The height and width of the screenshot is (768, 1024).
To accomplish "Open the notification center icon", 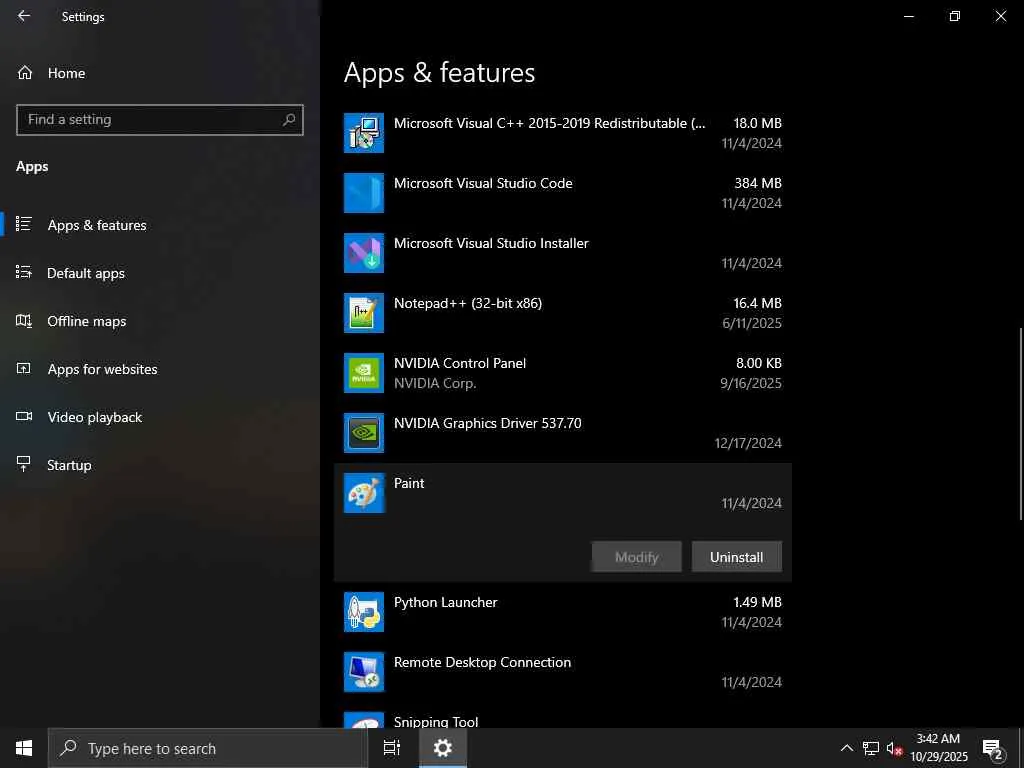I will point(993,748).
